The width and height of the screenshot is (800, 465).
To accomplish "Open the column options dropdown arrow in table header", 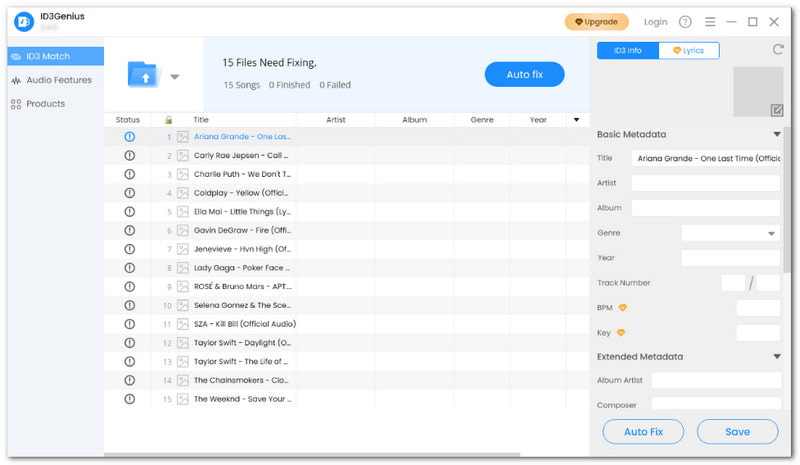I will tap(577, 120).
